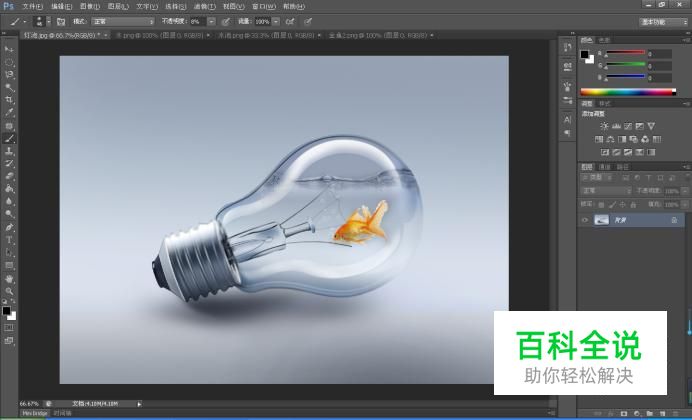Select the Crop tool
The image size is (692, 420).
(9, 100)
